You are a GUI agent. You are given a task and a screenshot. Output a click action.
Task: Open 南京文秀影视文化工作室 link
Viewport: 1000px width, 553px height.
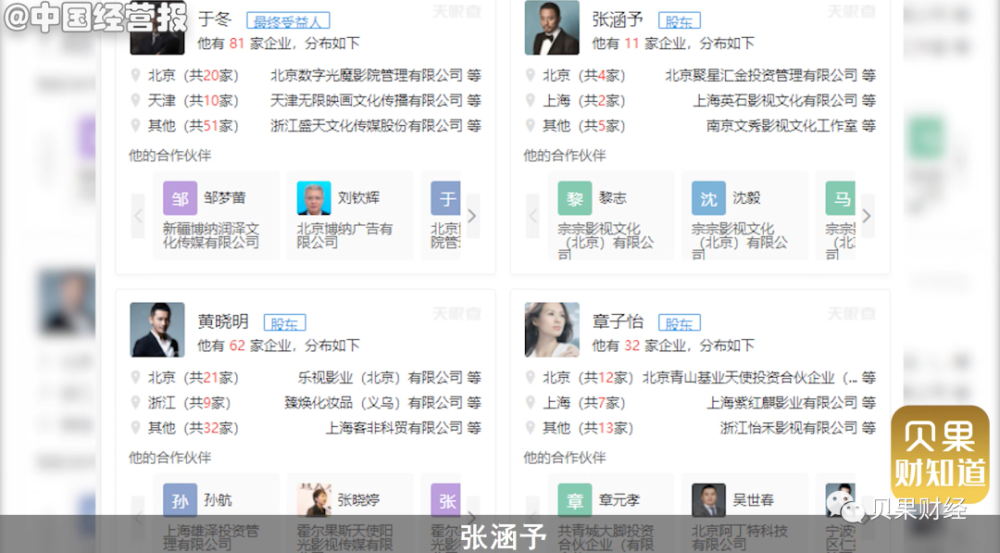tap(782, 126)
